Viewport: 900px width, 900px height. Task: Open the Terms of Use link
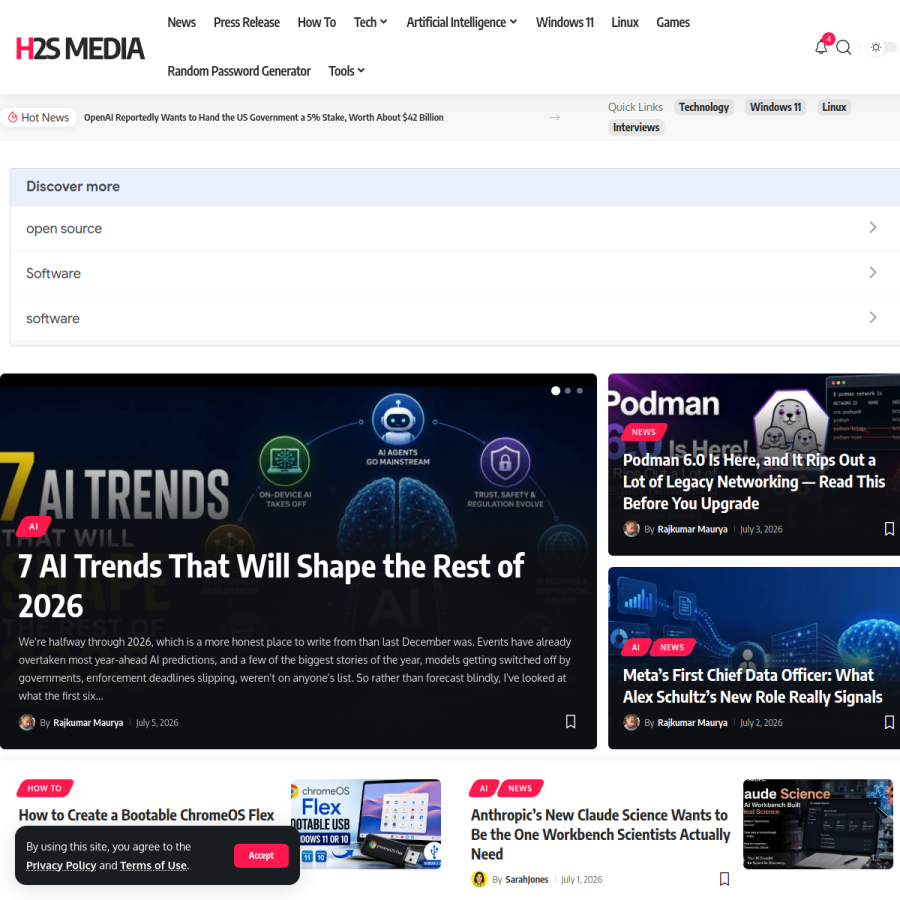pyautogui.click(x=153, y=865)
